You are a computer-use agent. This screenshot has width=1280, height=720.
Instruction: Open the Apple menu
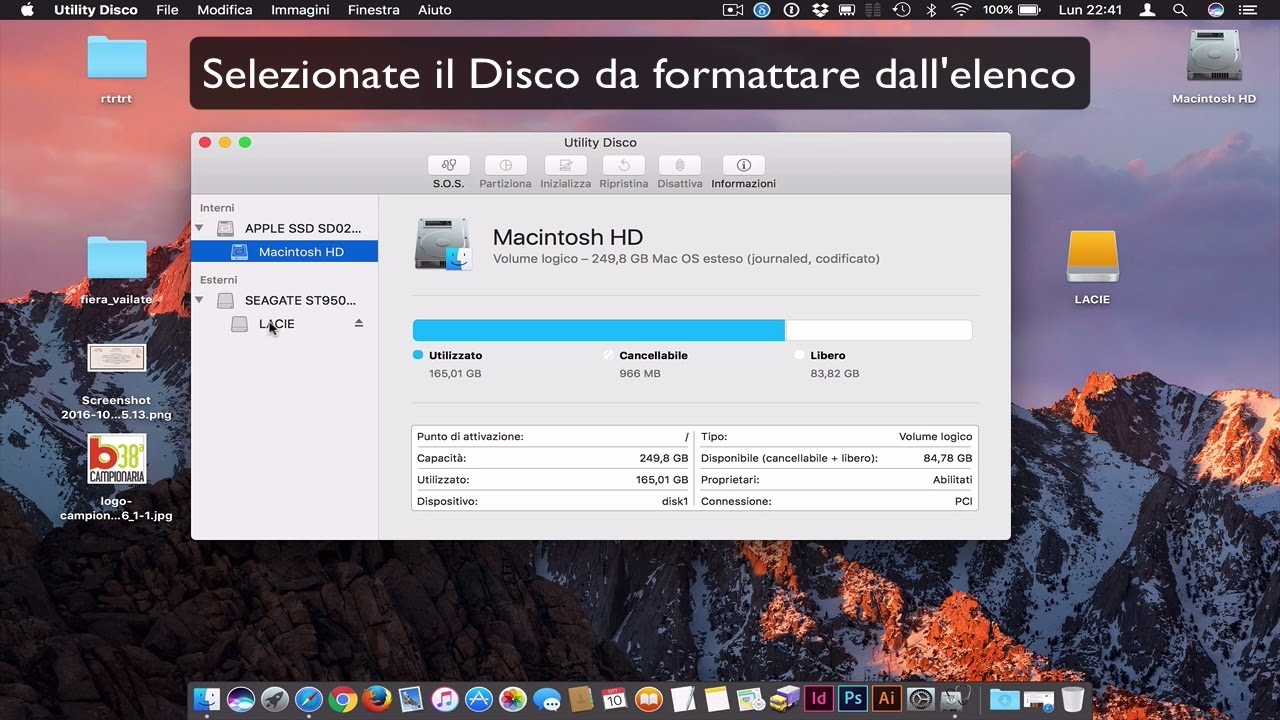coord(27,10)
